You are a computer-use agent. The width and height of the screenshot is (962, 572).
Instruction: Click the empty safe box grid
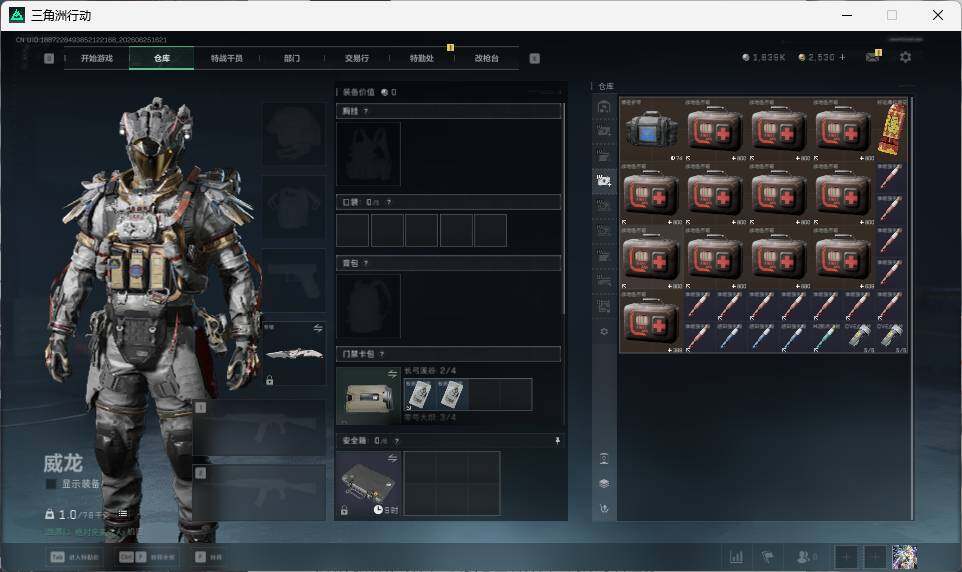point(452,484)
